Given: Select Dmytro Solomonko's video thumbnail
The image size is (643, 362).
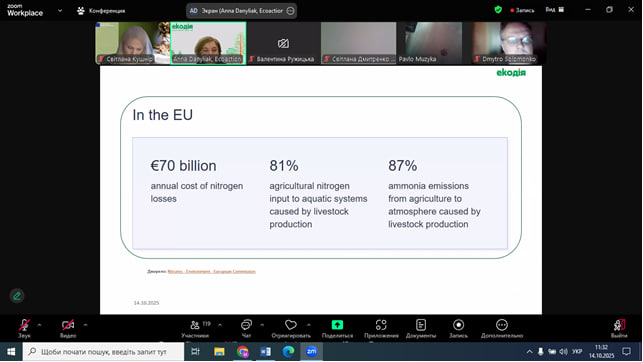Looking at the screenshot, I should [509, 43].
